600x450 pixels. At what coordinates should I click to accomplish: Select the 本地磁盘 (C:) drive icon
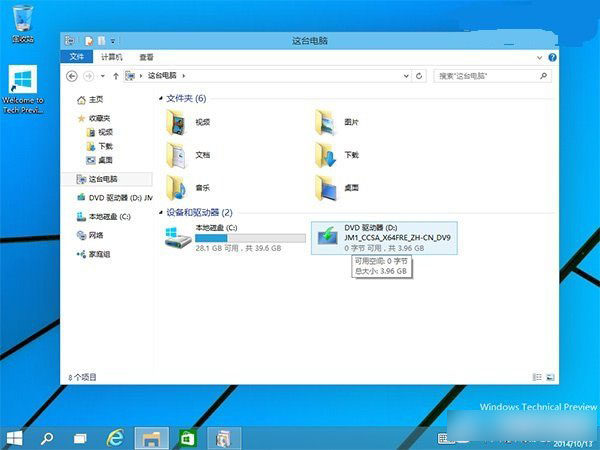[x=179, y=235]
